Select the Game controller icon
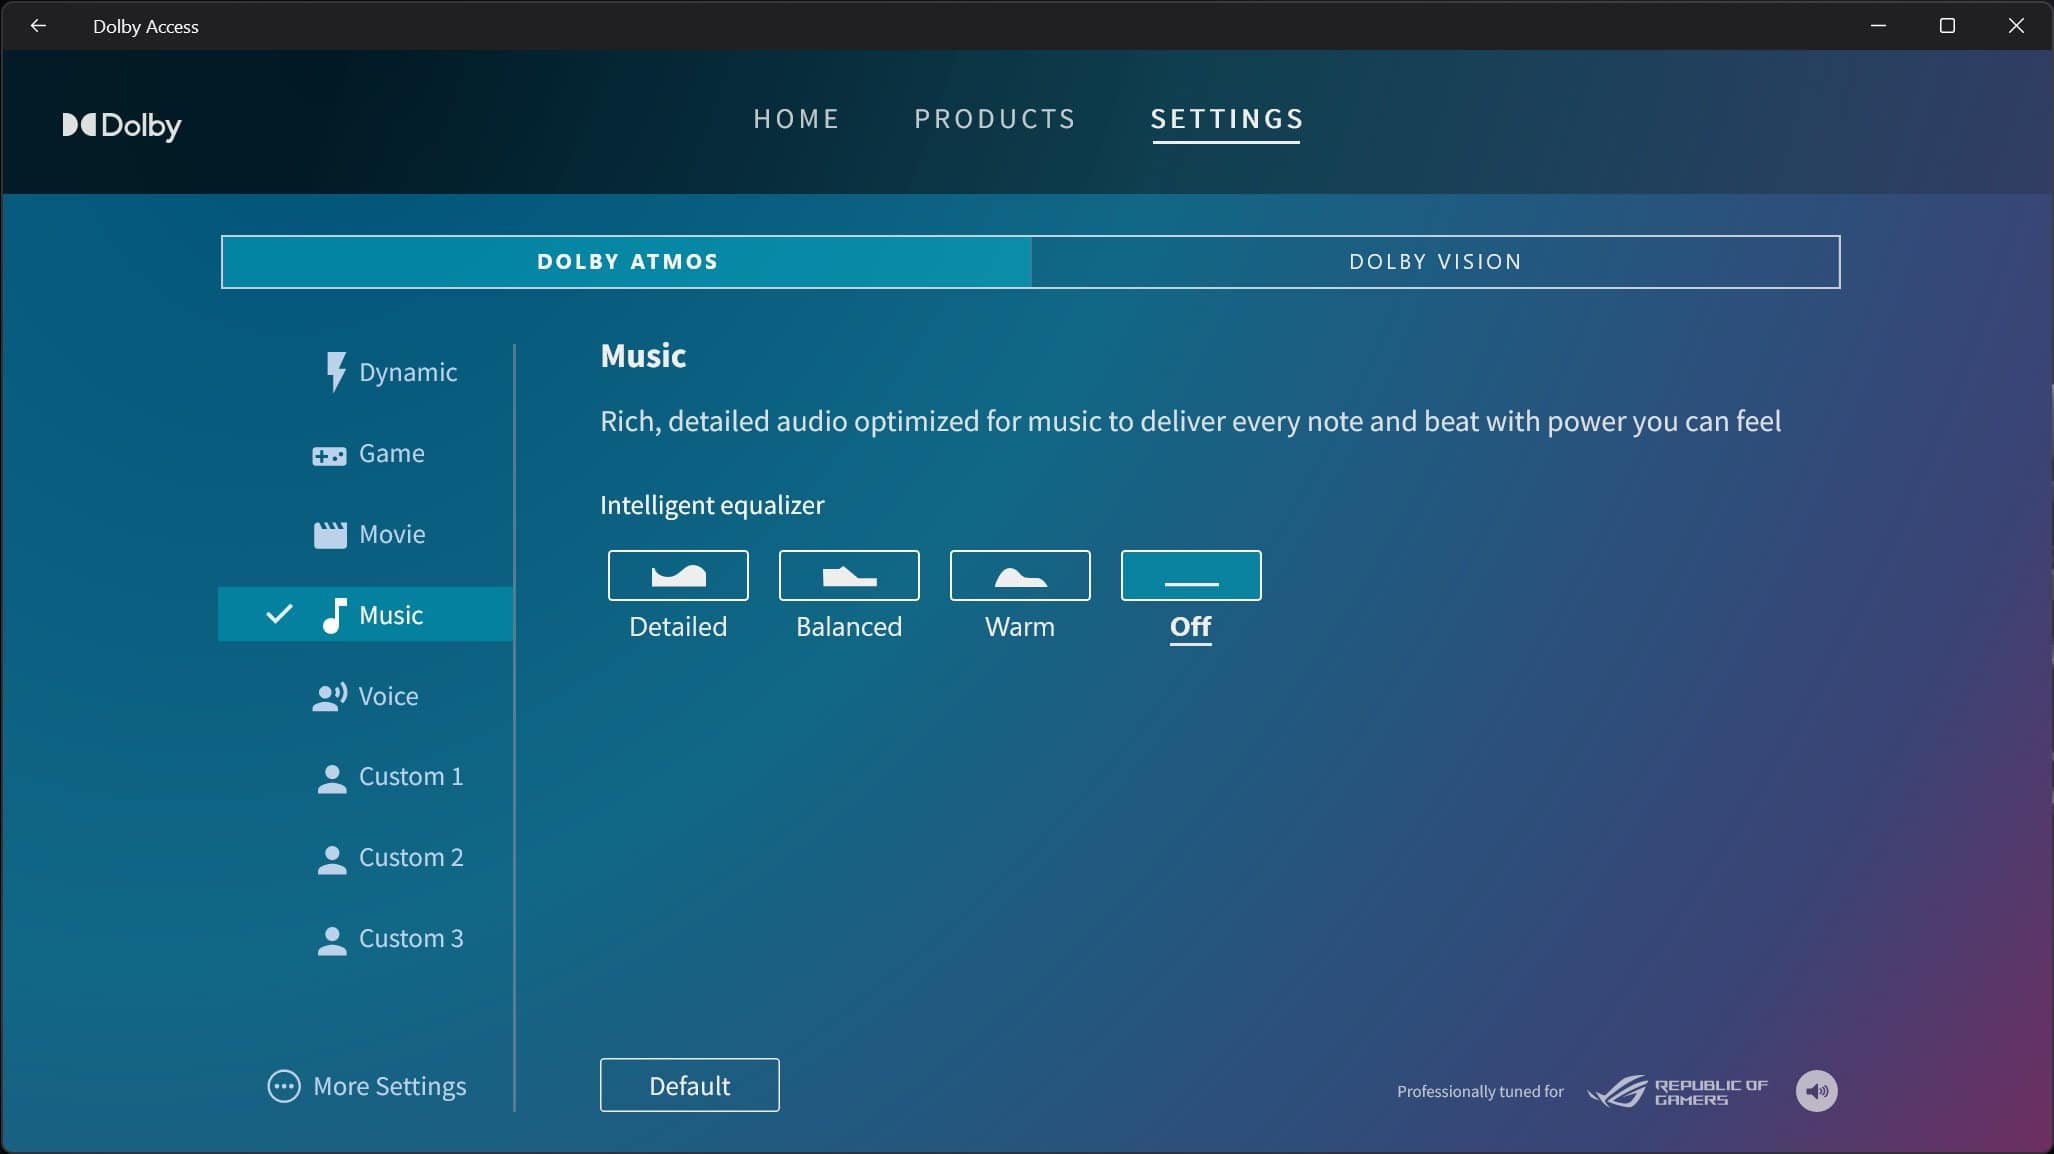The height and width of the screenshot is (1154, 2054). [x=329, y=456]
